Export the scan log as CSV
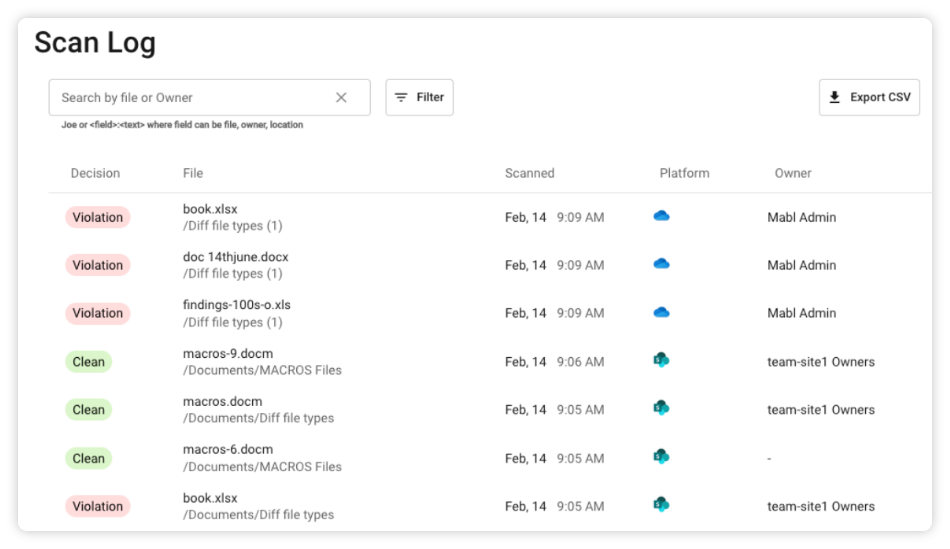This screenshot has width=950, height=549. 869,98
